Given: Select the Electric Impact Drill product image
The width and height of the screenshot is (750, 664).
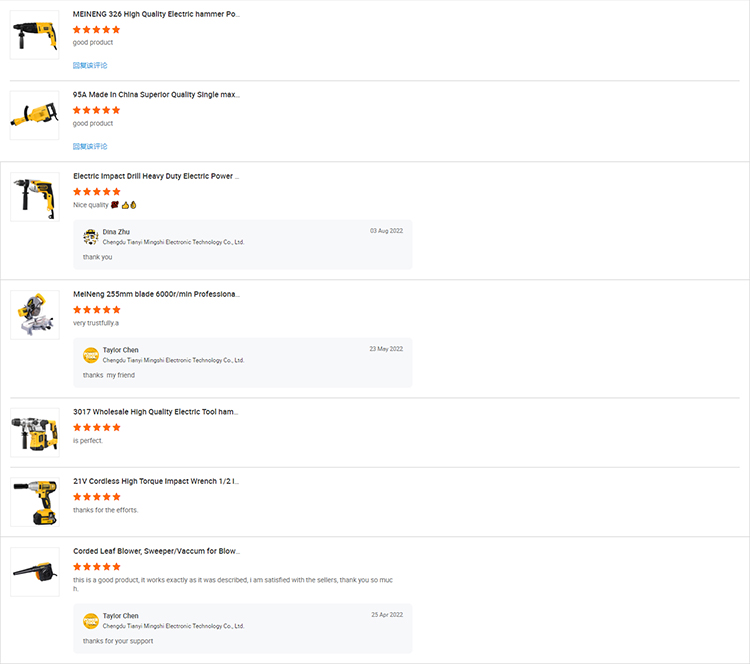Looking at the screenshot, I should coord(35,197).
